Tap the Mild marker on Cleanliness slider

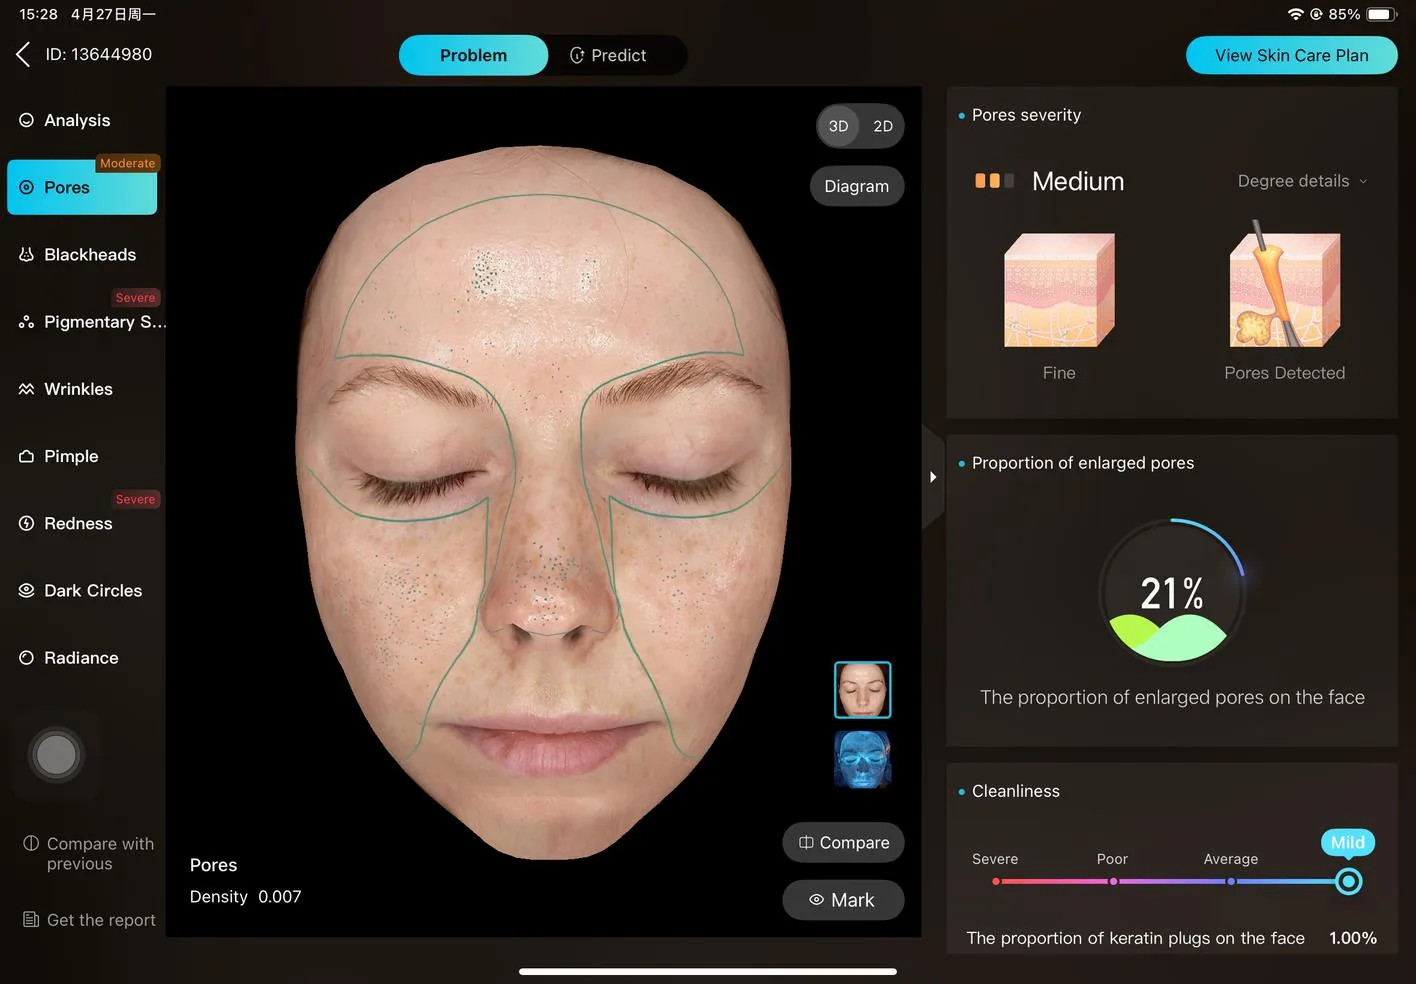coord(1348,881)
